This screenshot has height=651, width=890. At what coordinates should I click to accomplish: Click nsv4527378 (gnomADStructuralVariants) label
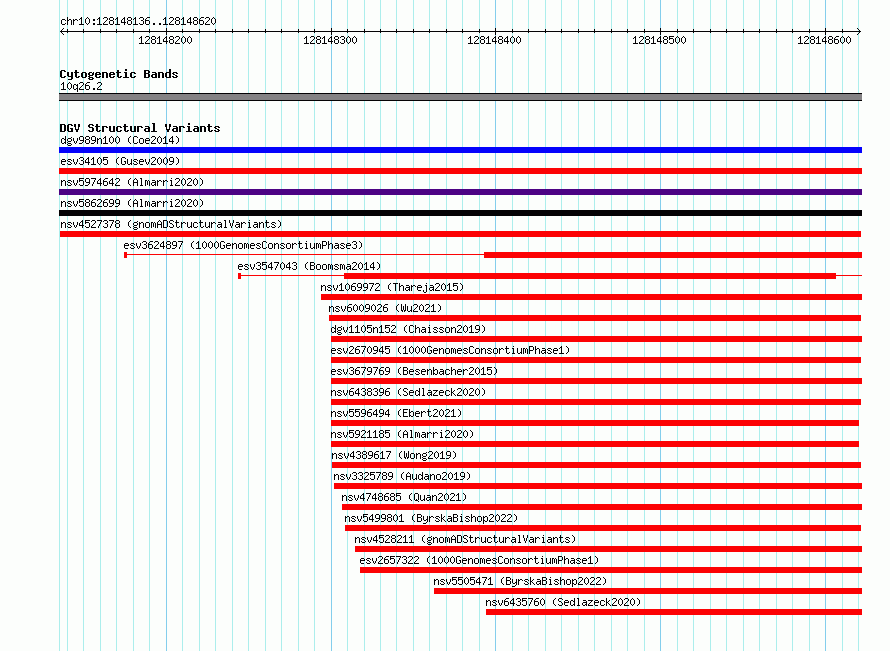point(171,224)
